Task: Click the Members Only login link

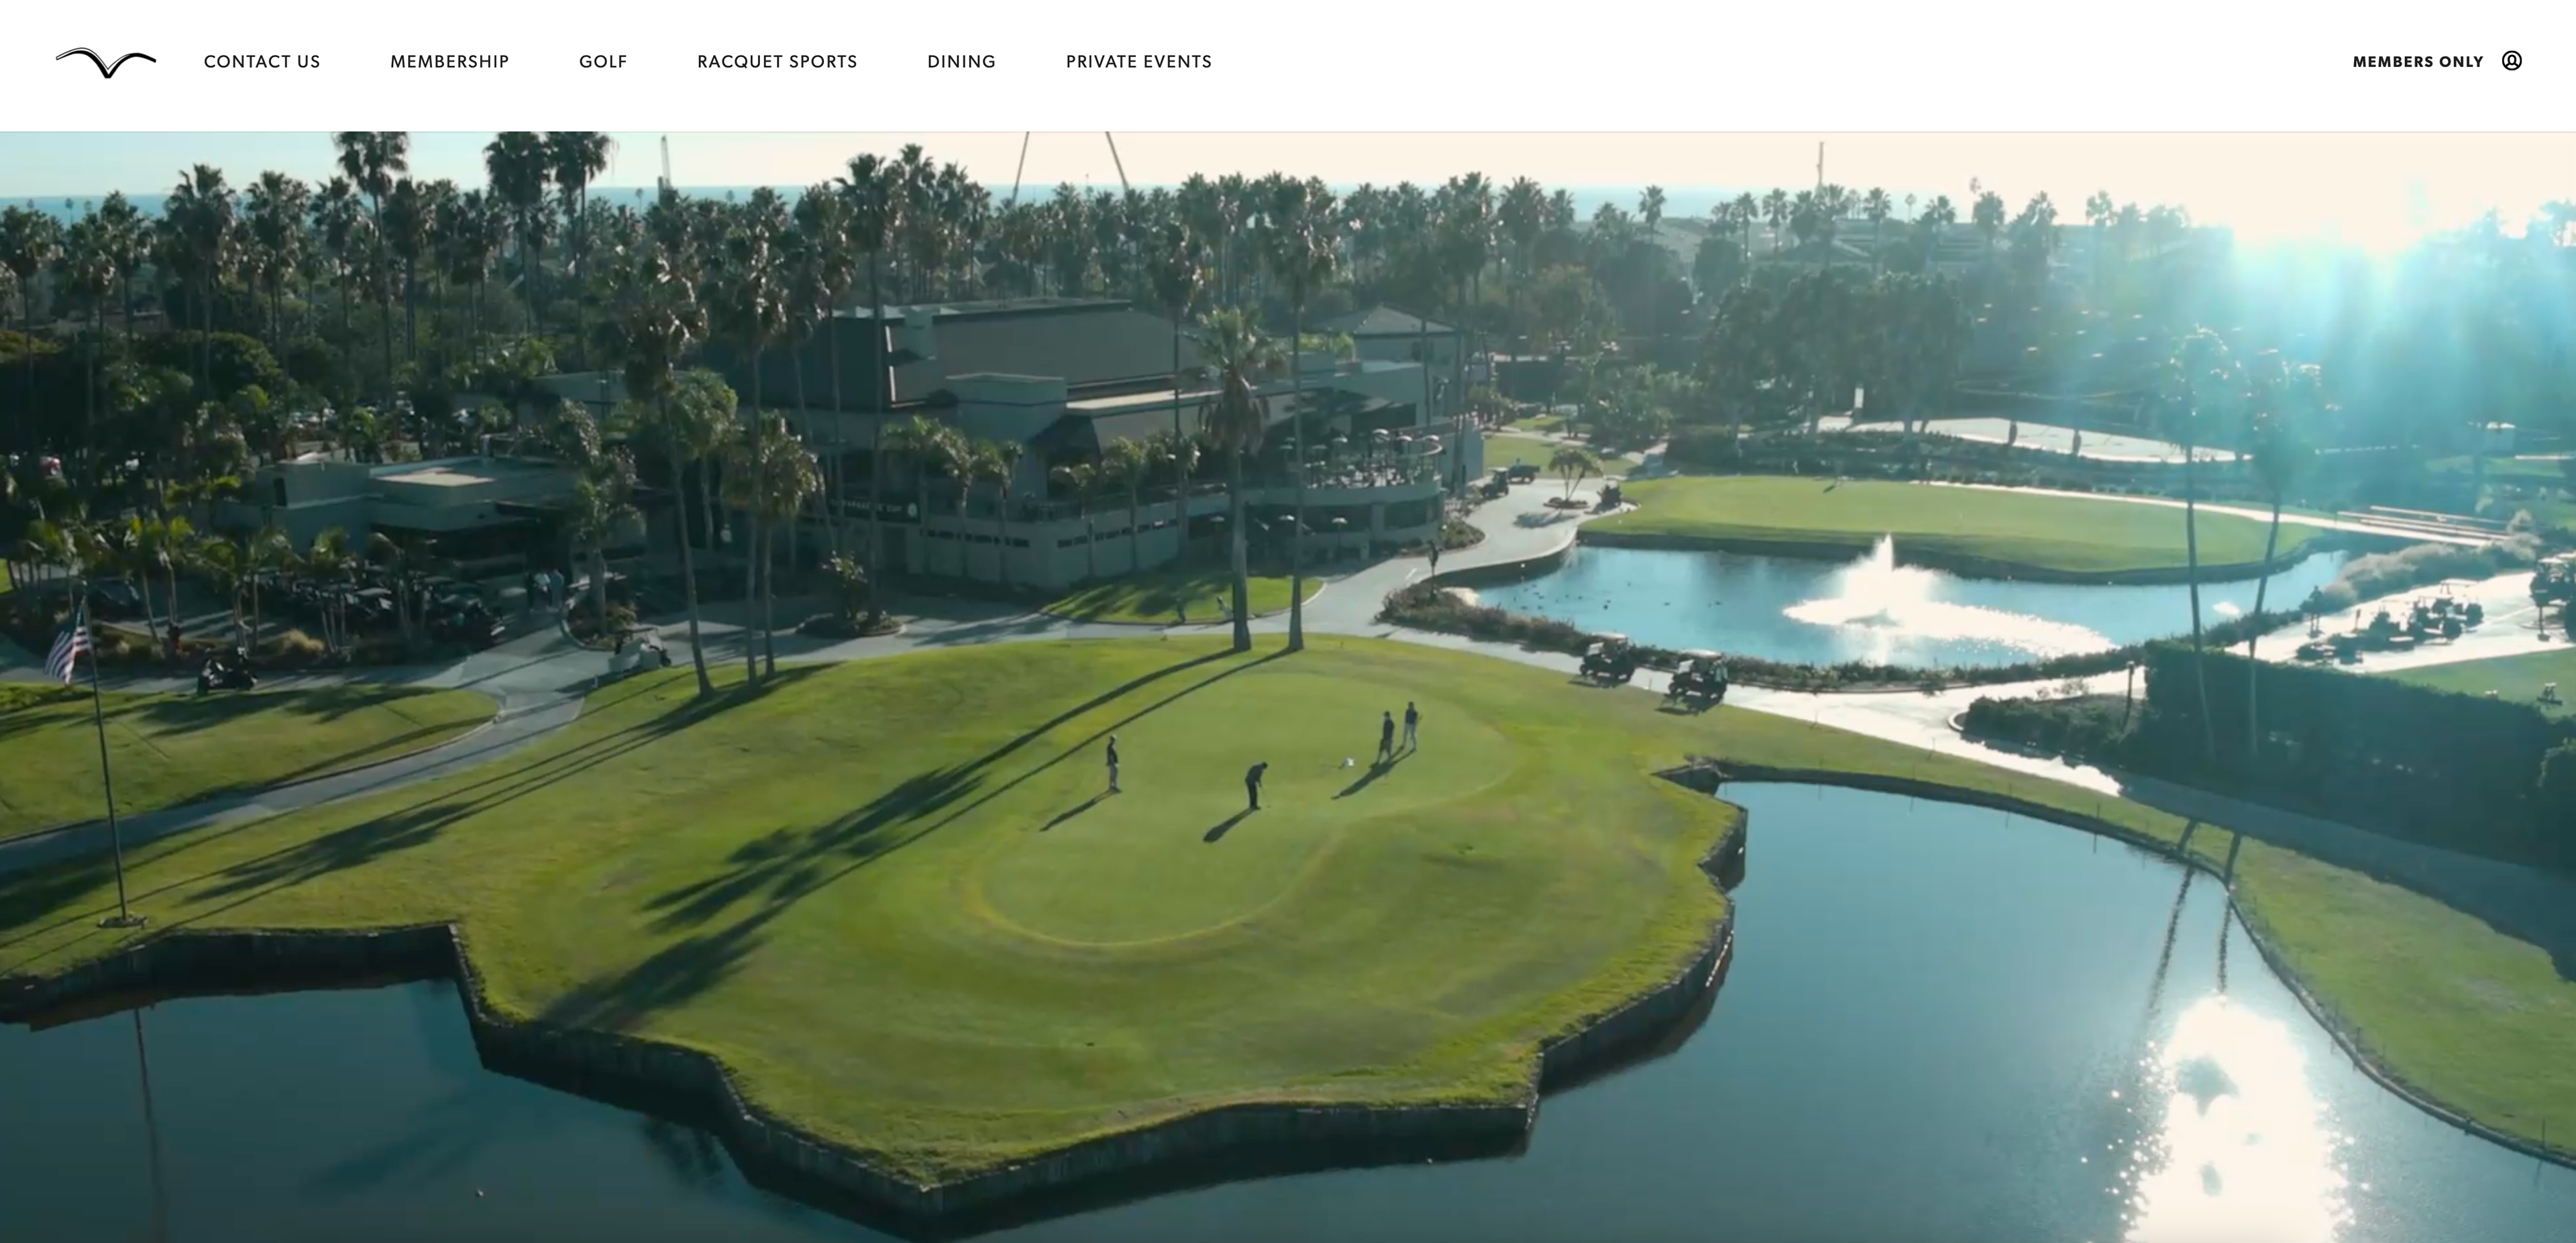Action: click(x=2418, y=62)
